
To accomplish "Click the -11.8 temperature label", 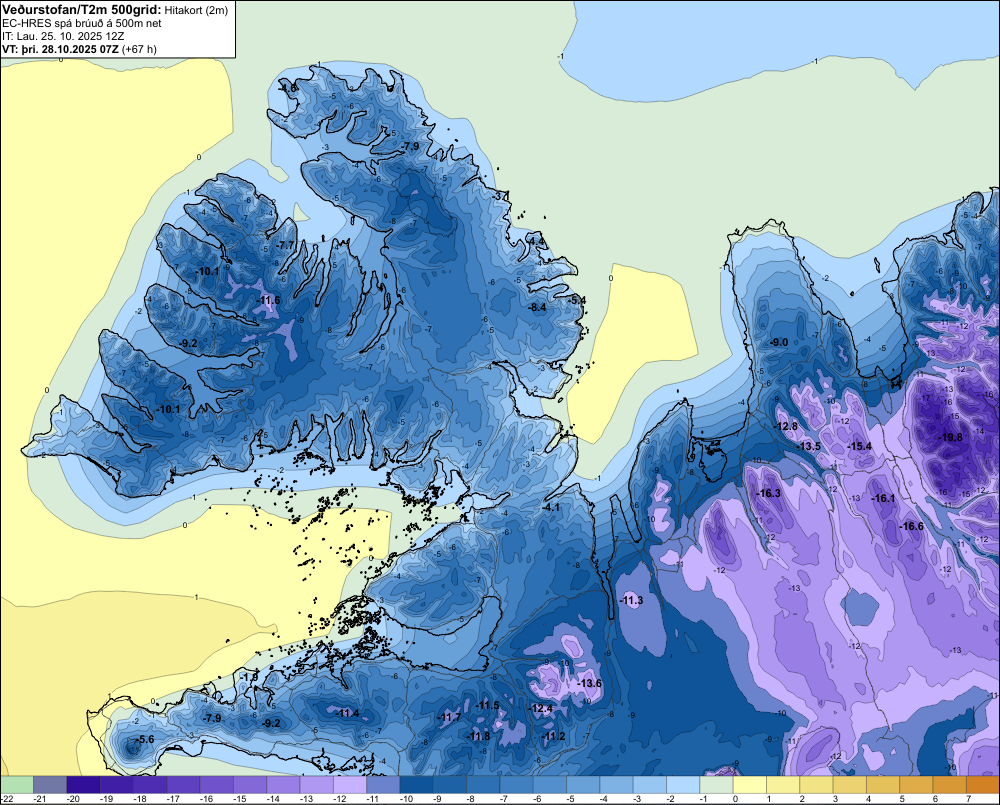I will coord(478,736).
